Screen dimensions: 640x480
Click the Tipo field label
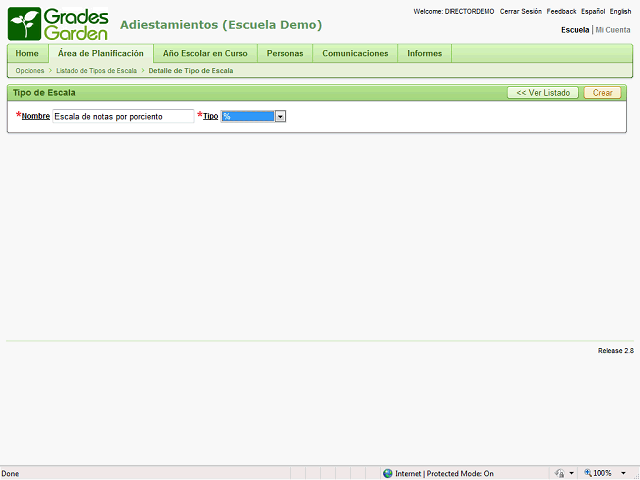pos(211,116)
